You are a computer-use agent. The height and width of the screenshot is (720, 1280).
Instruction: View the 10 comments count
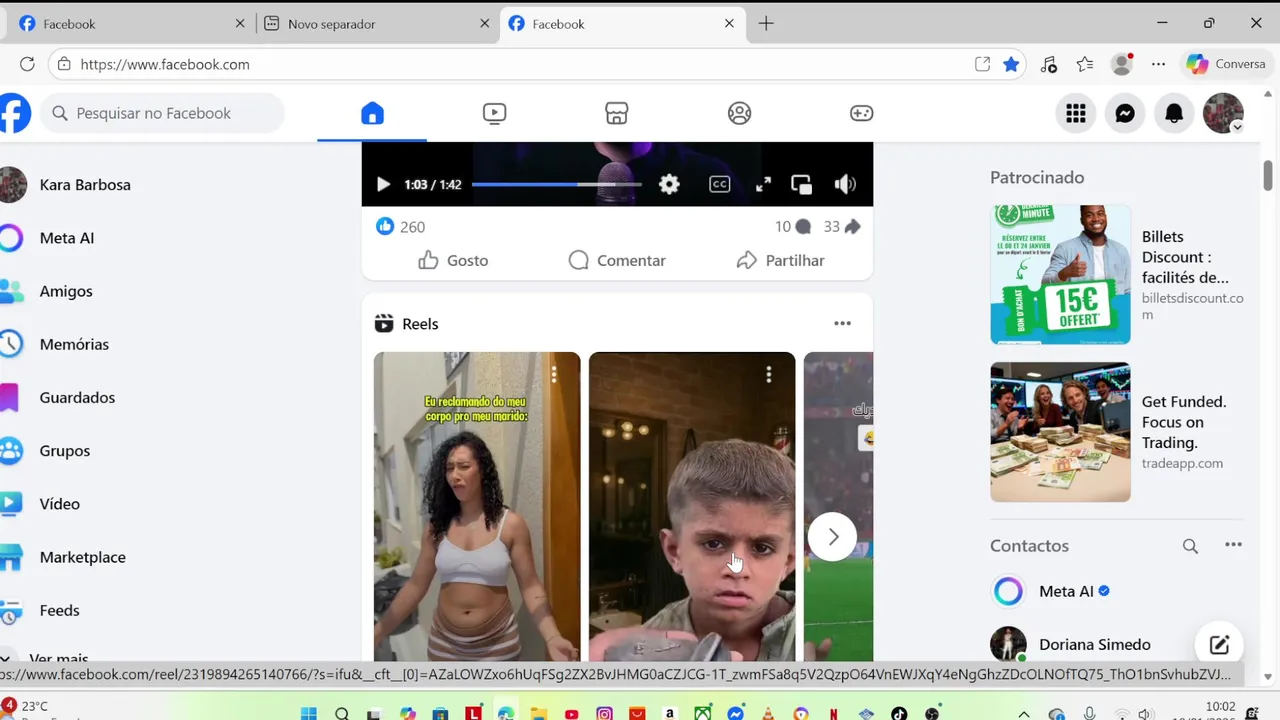(792, 227)
